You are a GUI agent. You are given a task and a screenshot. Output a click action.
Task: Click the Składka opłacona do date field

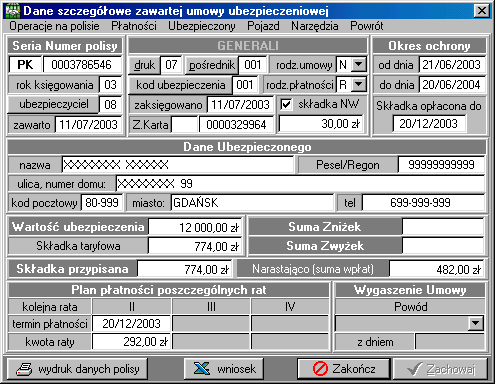pos(429,124)
